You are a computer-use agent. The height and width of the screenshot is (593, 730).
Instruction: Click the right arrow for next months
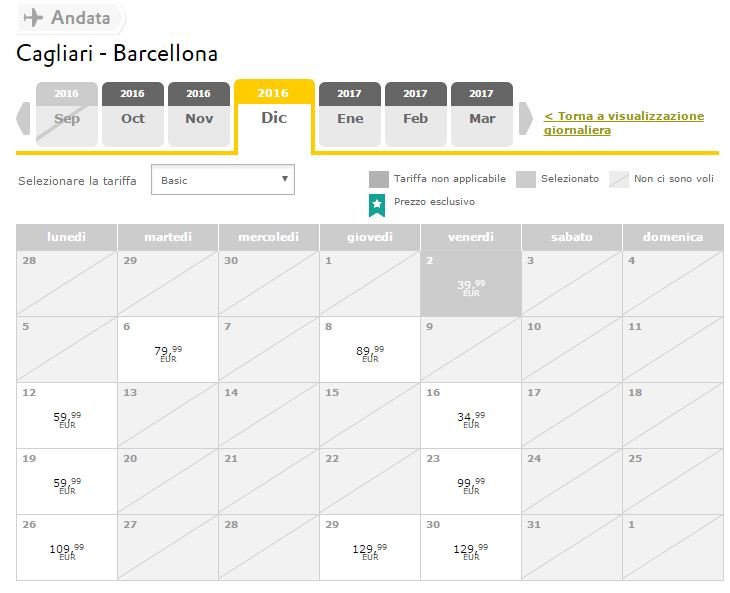tap(525, 118)
